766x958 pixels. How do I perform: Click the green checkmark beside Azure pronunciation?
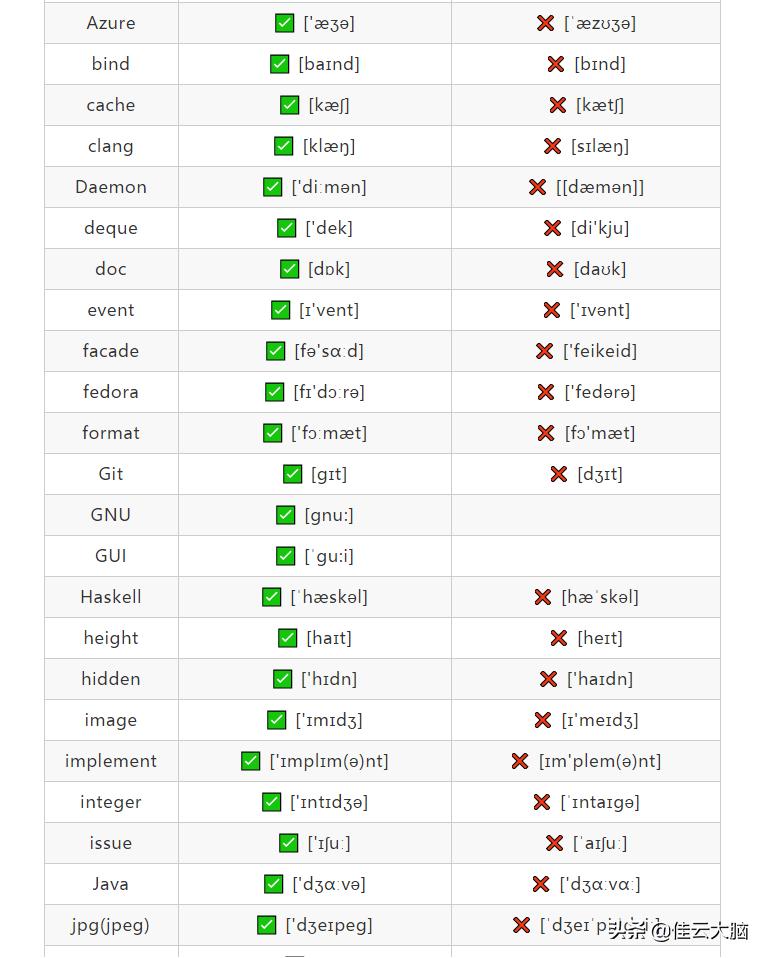click(x=284, y=23)
